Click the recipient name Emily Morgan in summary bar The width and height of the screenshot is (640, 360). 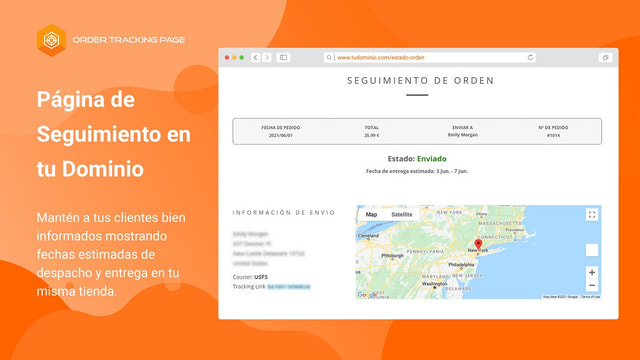[x=462, y=135]
